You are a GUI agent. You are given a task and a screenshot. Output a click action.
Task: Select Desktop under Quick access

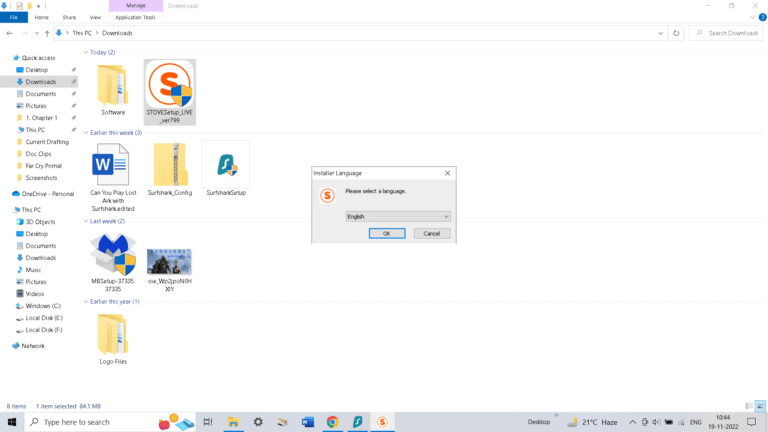tap(37, 70)
